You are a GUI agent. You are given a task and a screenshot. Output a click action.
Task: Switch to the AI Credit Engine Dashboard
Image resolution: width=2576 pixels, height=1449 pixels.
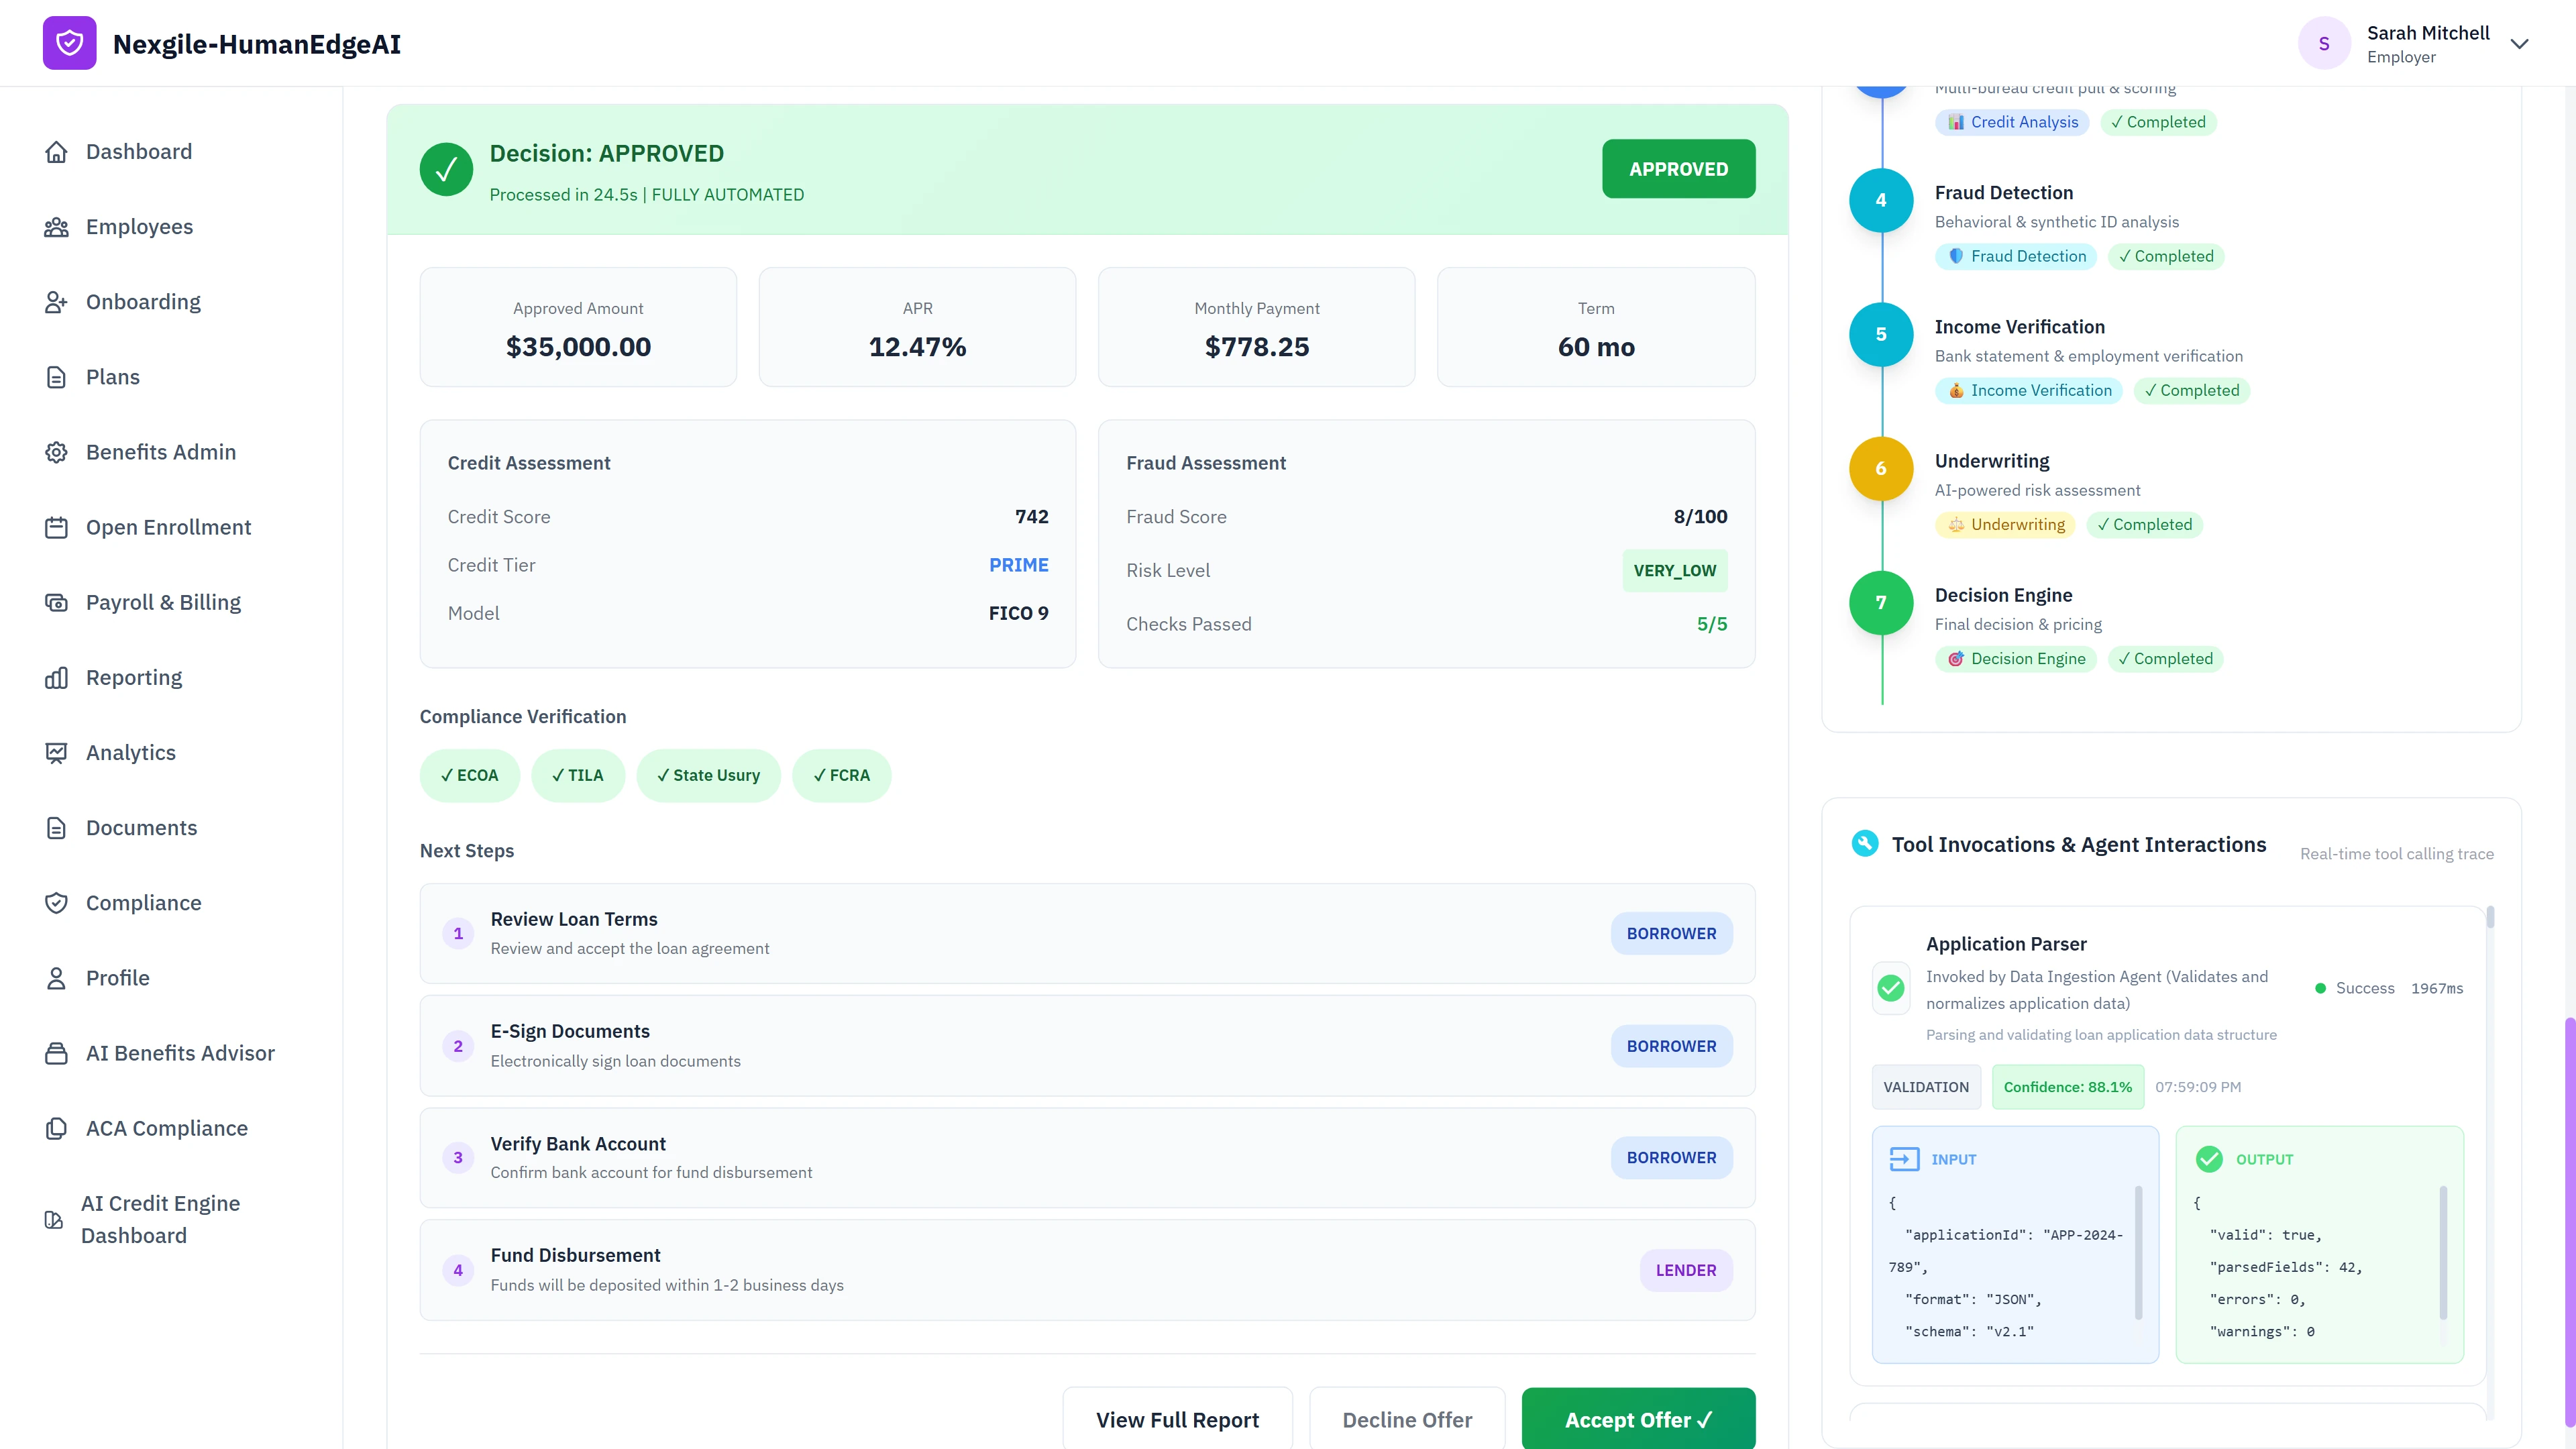click(161, 1218)
